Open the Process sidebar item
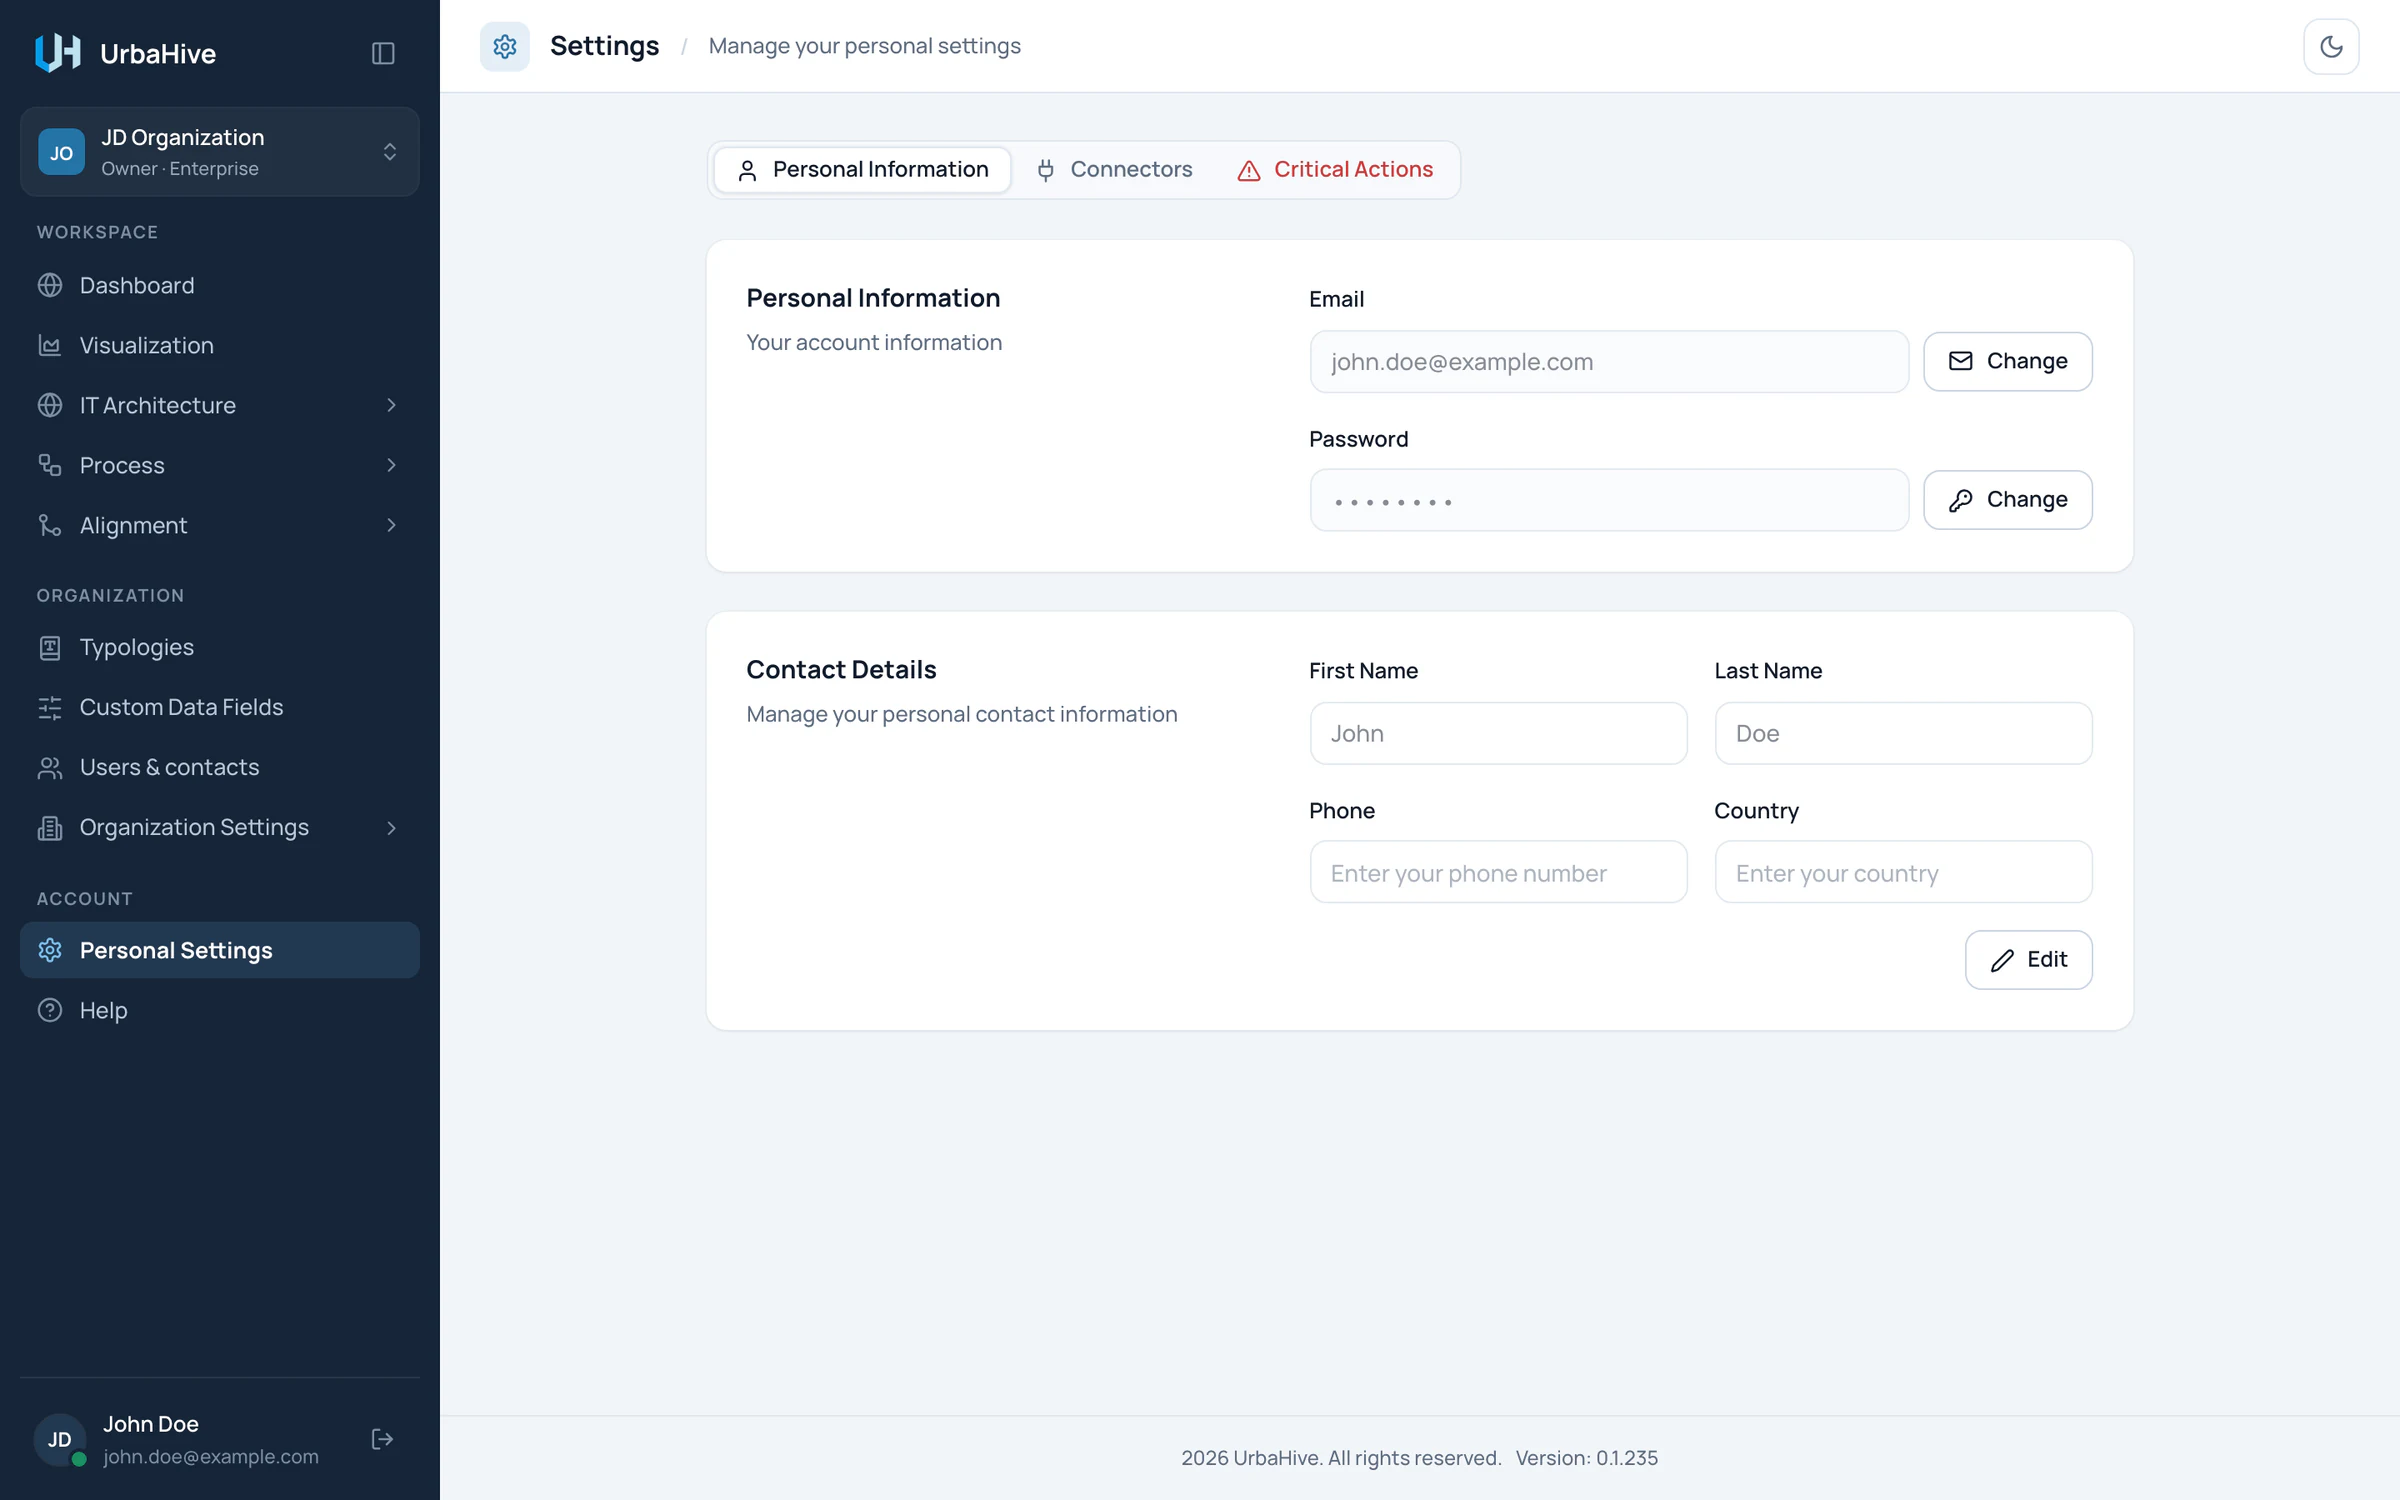This screenshot has width=2400, height=1500. pos(220,465)
